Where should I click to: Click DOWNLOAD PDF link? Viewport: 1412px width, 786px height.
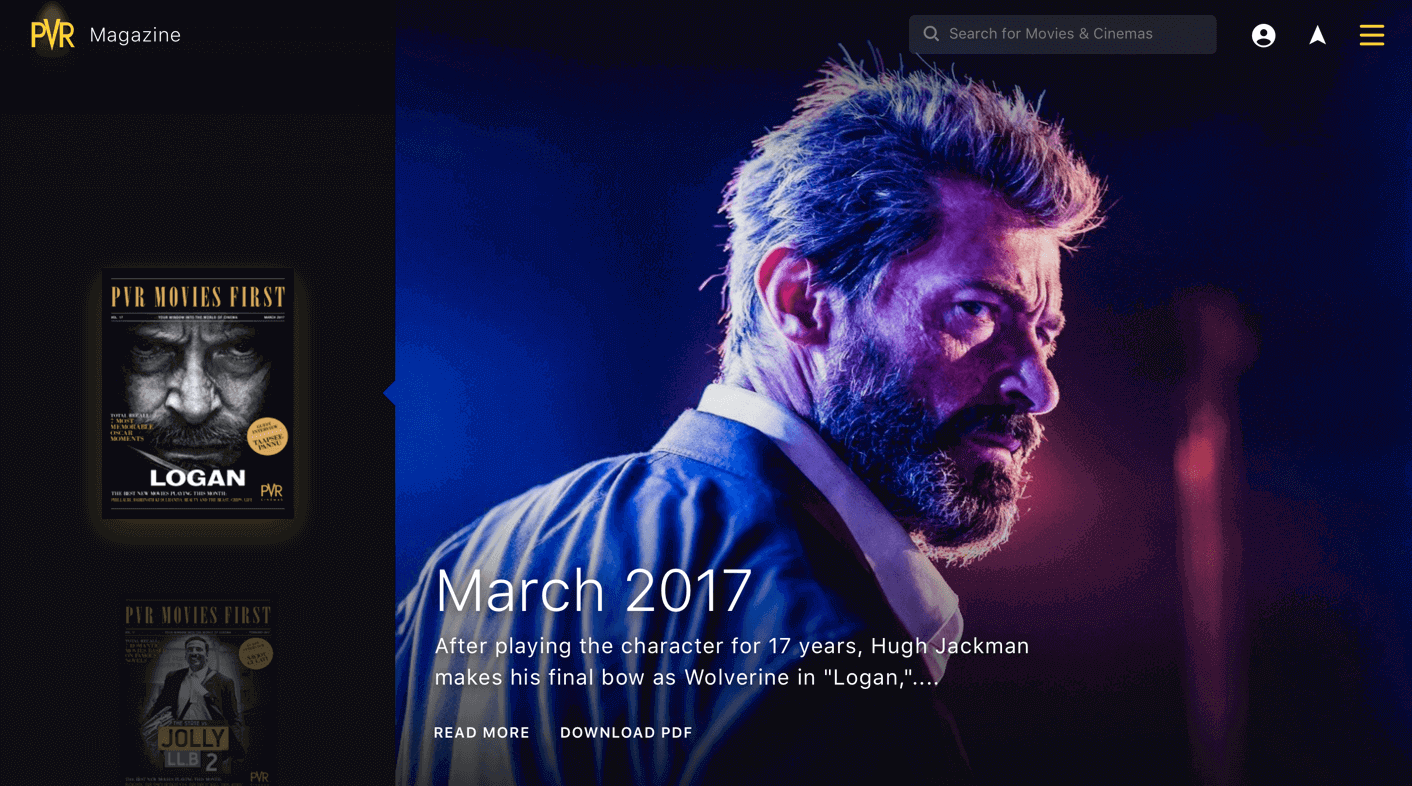pyautogui.click(x=626, y=733)
